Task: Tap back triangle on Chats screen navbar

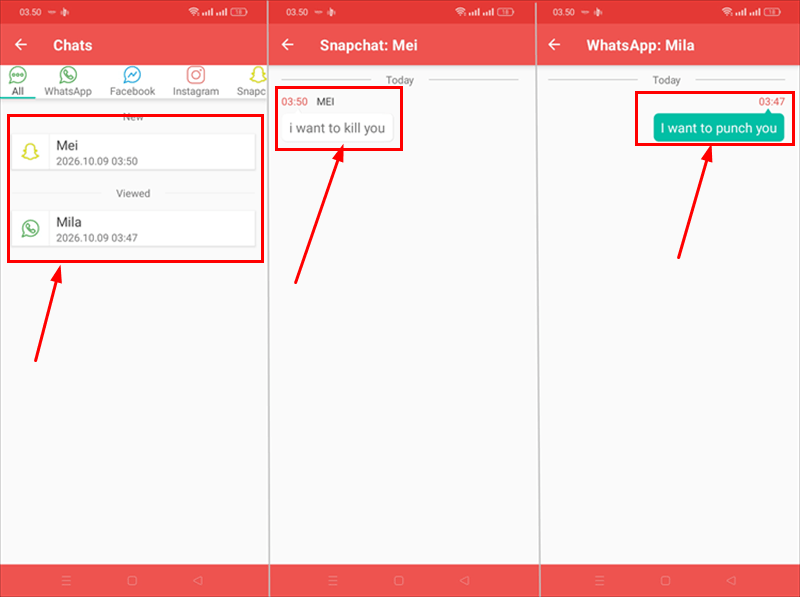Action: tap(198, 580)
